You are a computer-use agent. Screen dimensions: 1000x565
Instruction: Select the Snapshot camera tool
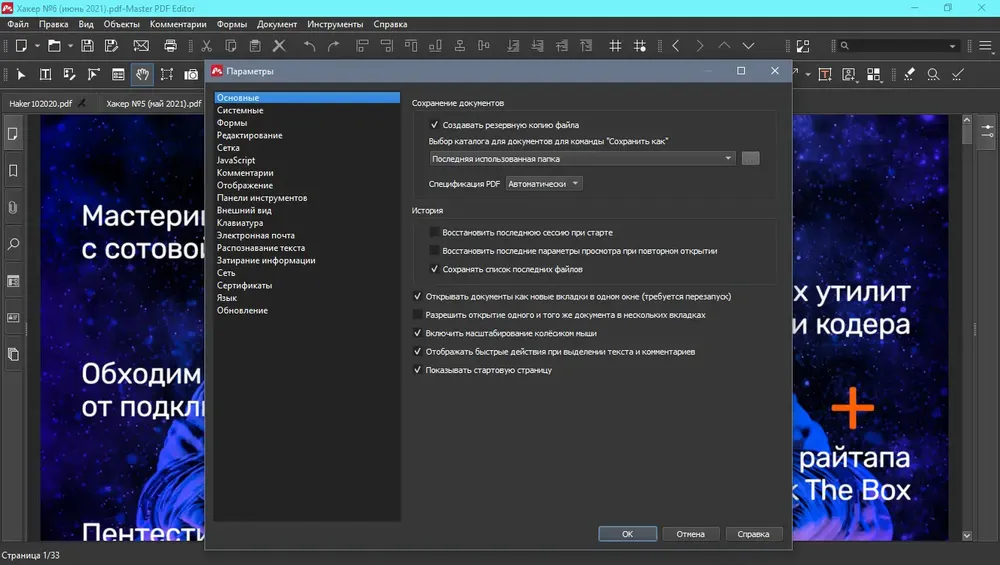coord(191,75)
